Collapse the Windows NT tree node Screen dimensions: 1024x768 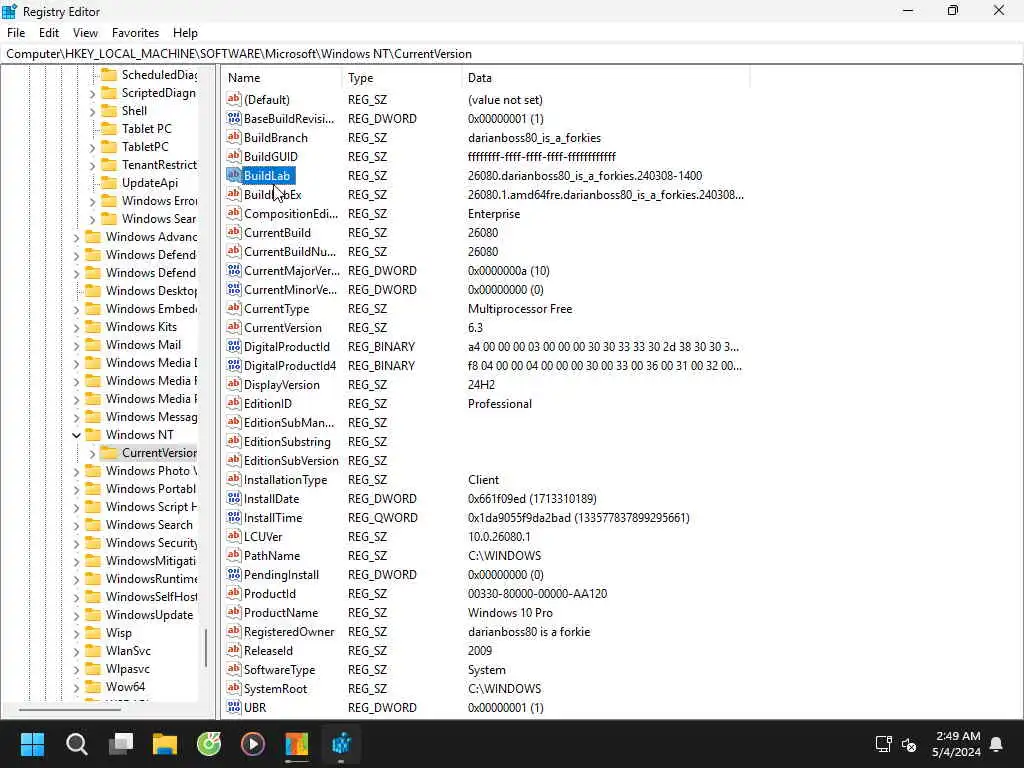pos(76,435)
